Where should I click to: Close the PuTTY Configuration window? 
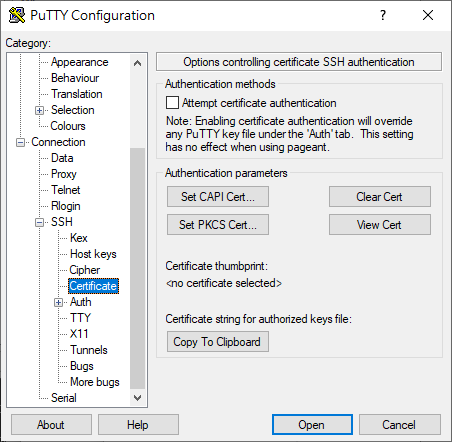(x=428, y=15)
